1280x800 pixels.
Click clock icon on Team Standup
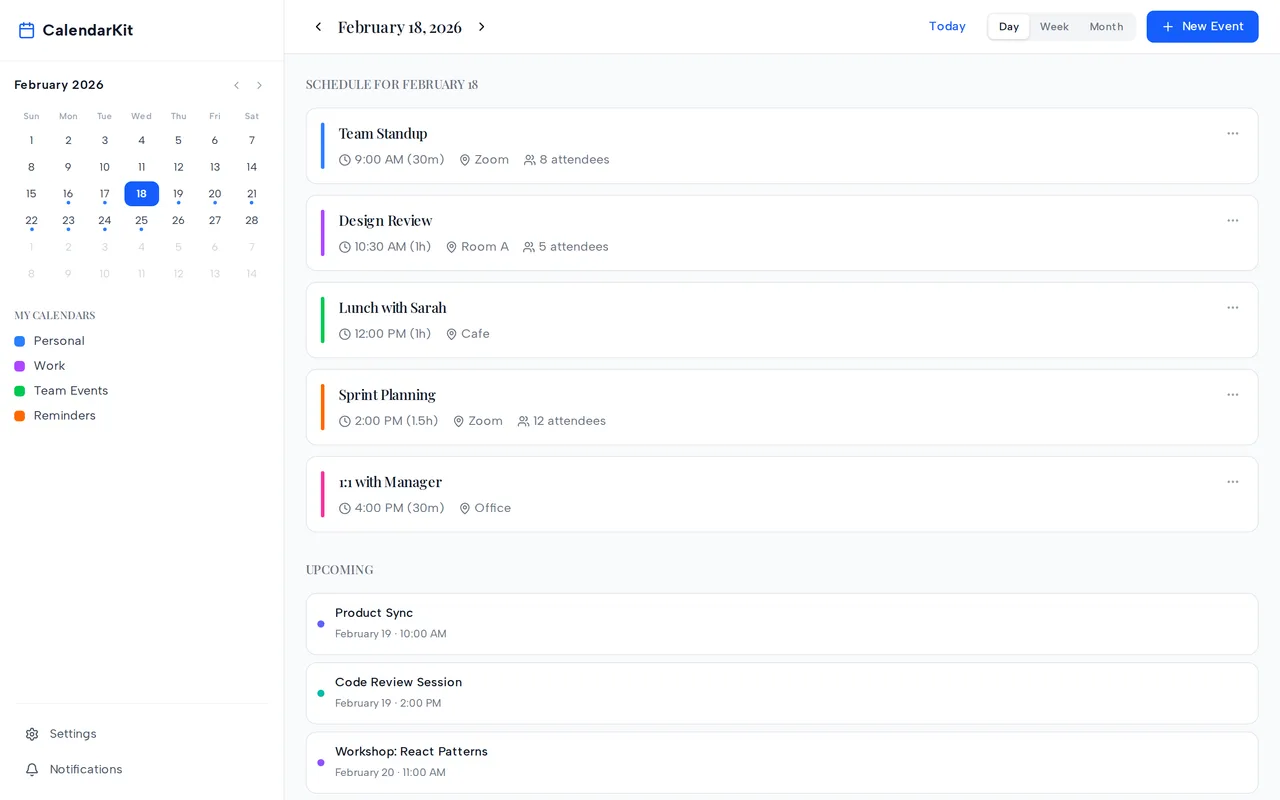pyautogui.click(x=345, y=160)
